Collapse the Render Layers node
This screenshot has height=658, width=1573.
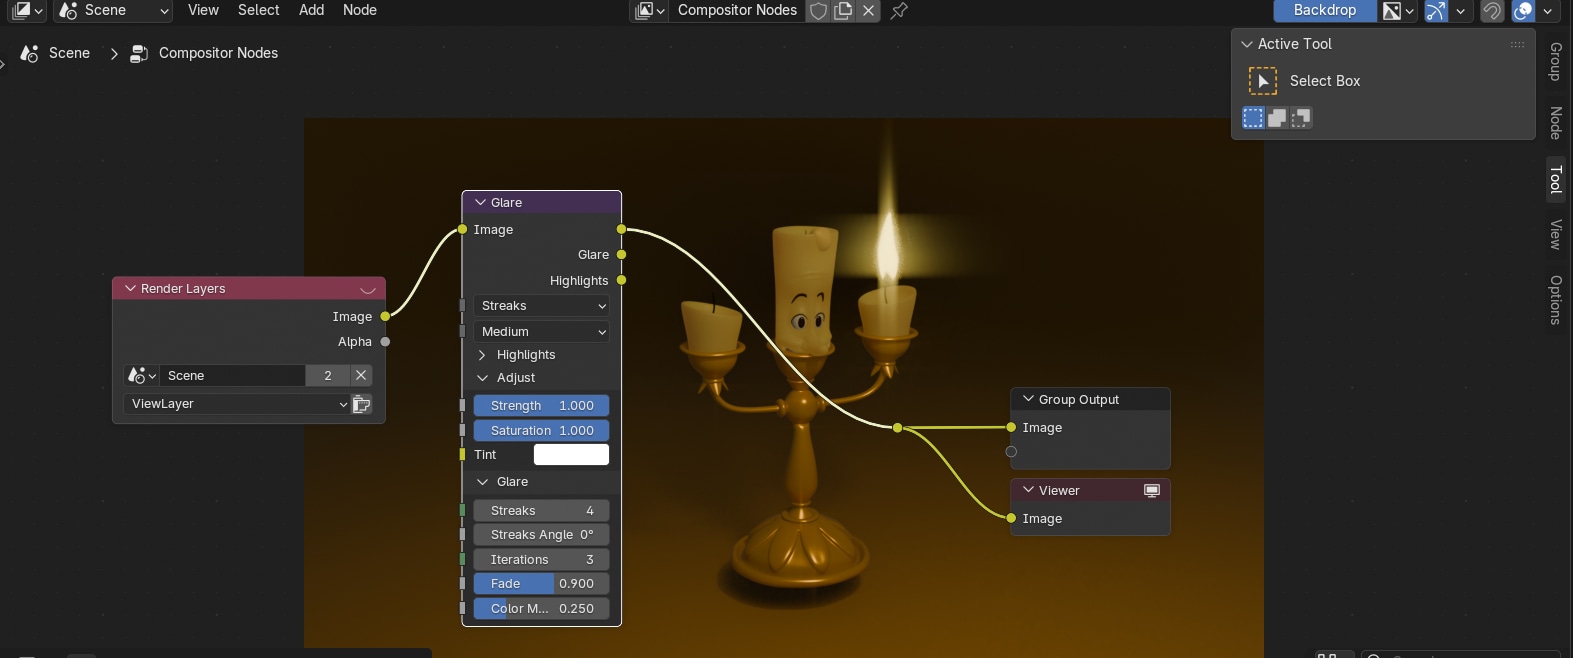point(130,289)
